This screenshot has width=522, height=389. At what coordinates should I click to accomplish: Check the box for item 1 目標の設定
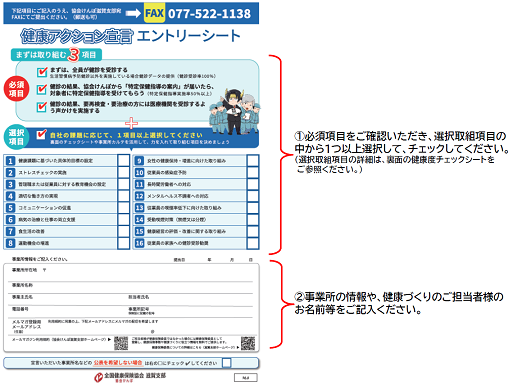coord(124,161)
